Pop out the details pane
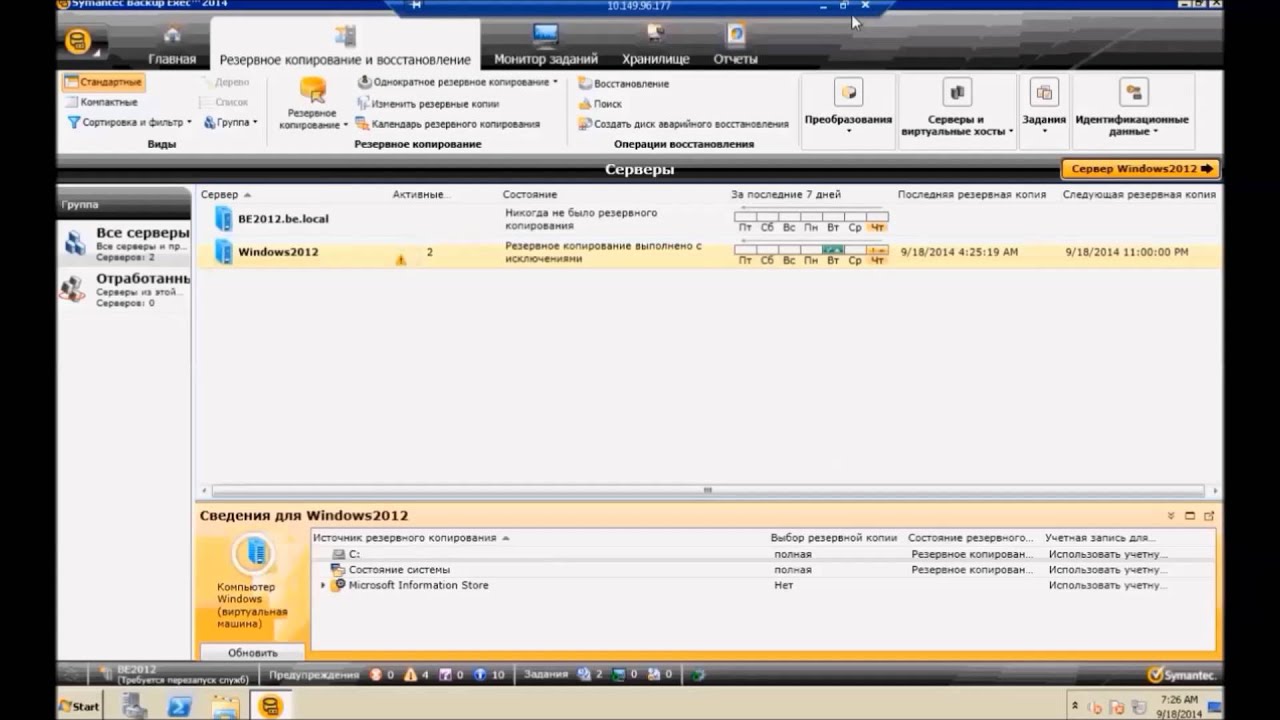1280x720 pixels. 1209,516
